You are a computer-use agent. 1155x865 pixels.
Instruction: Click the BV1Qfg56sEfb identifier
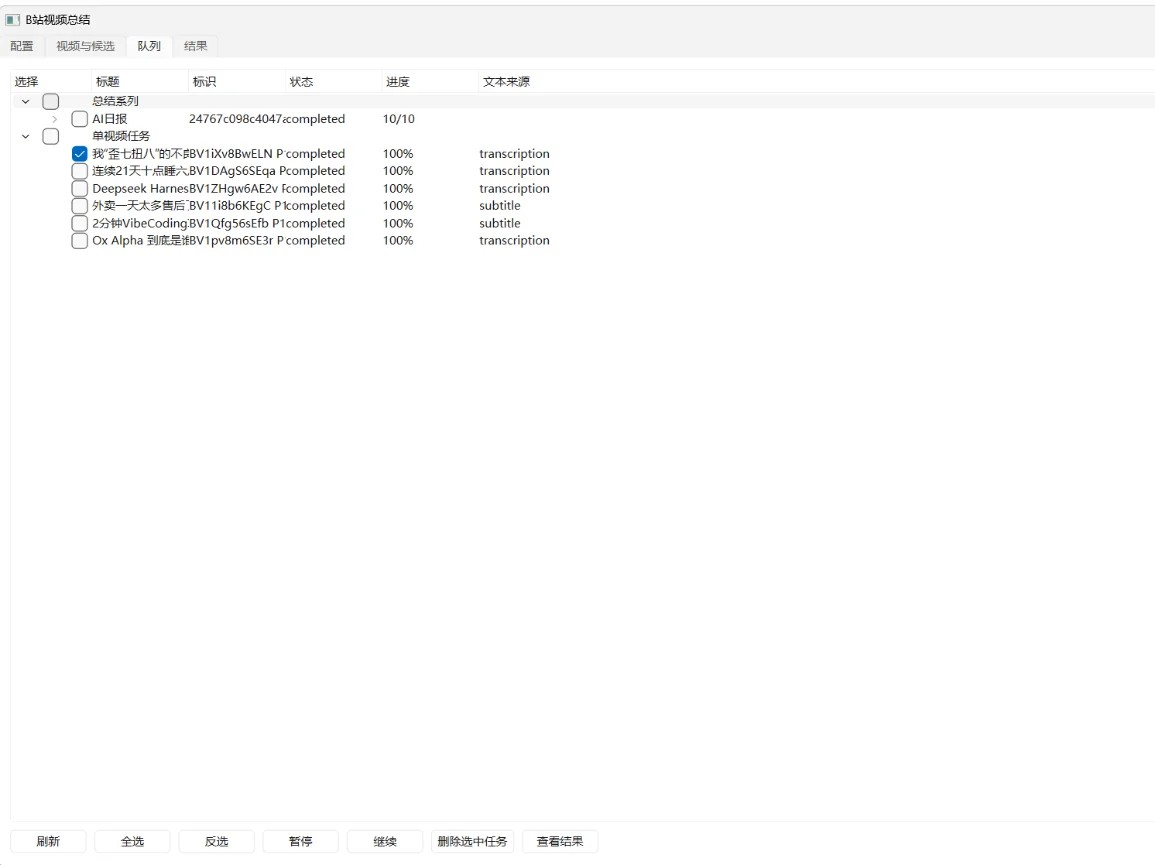236,223
